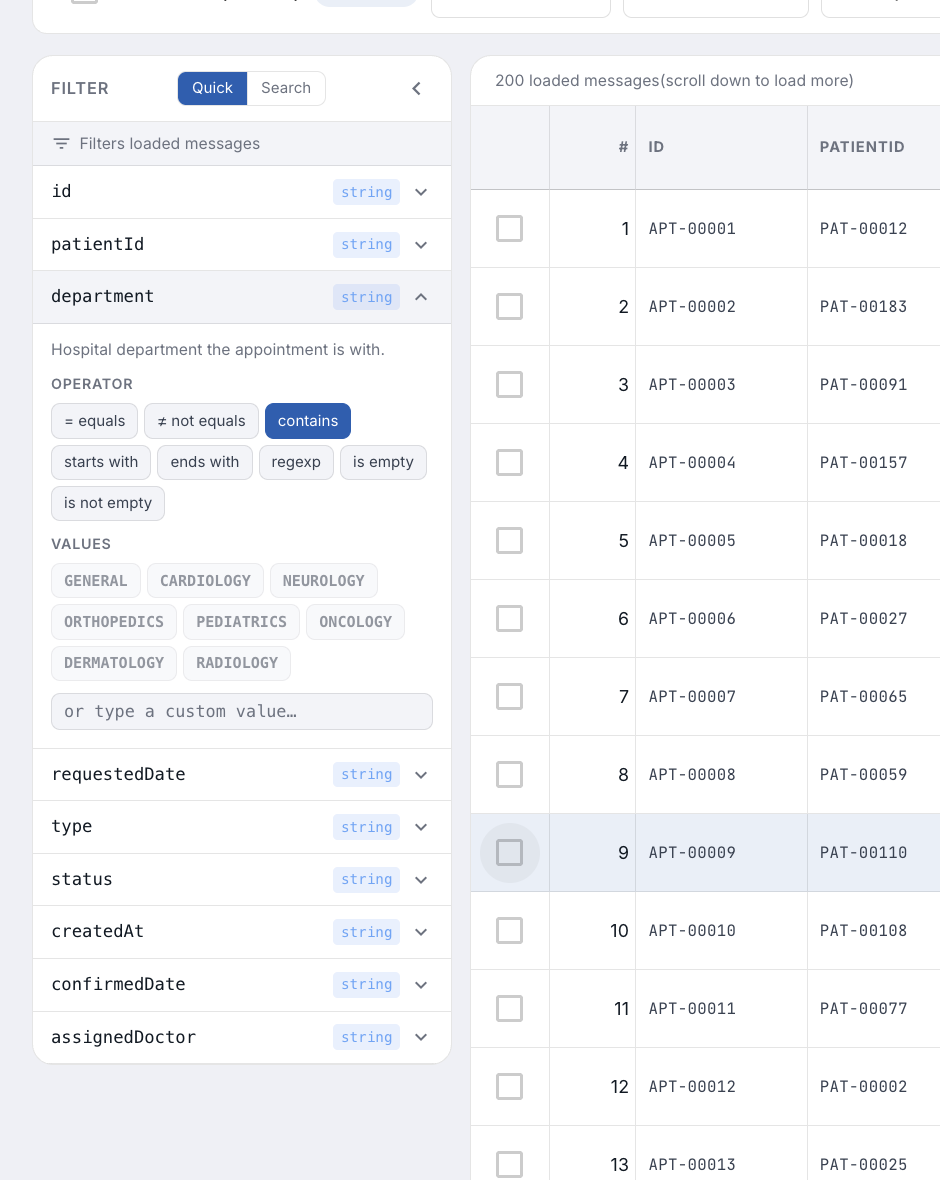940x1180 pixels.
Task: Click the filter lines icon beside Filters loaded messages
Action: (x=61, y=144)
